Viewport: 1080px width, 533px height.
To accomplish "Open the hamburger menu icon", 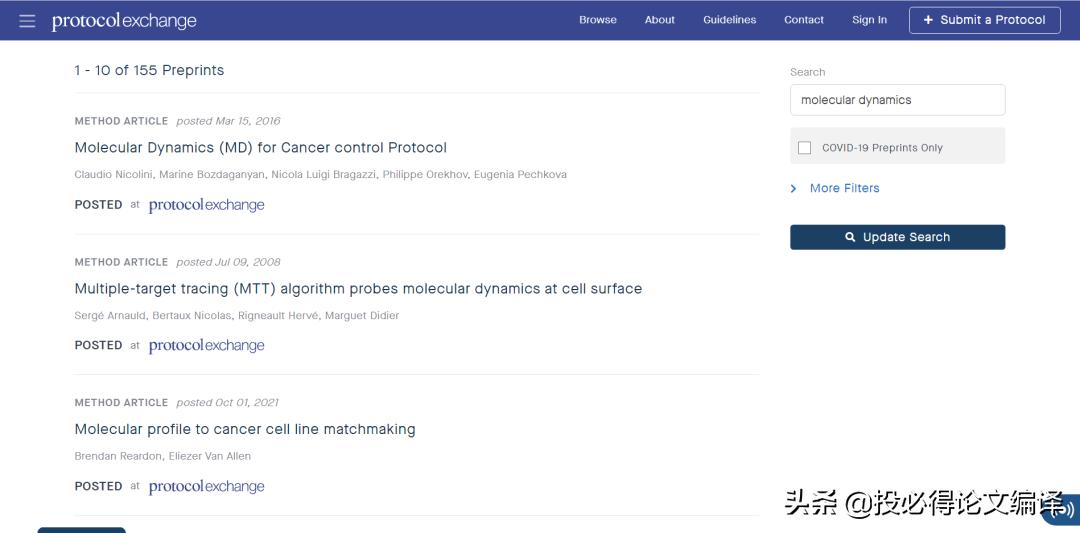I will pyautogui.click(x=27, y=21).
